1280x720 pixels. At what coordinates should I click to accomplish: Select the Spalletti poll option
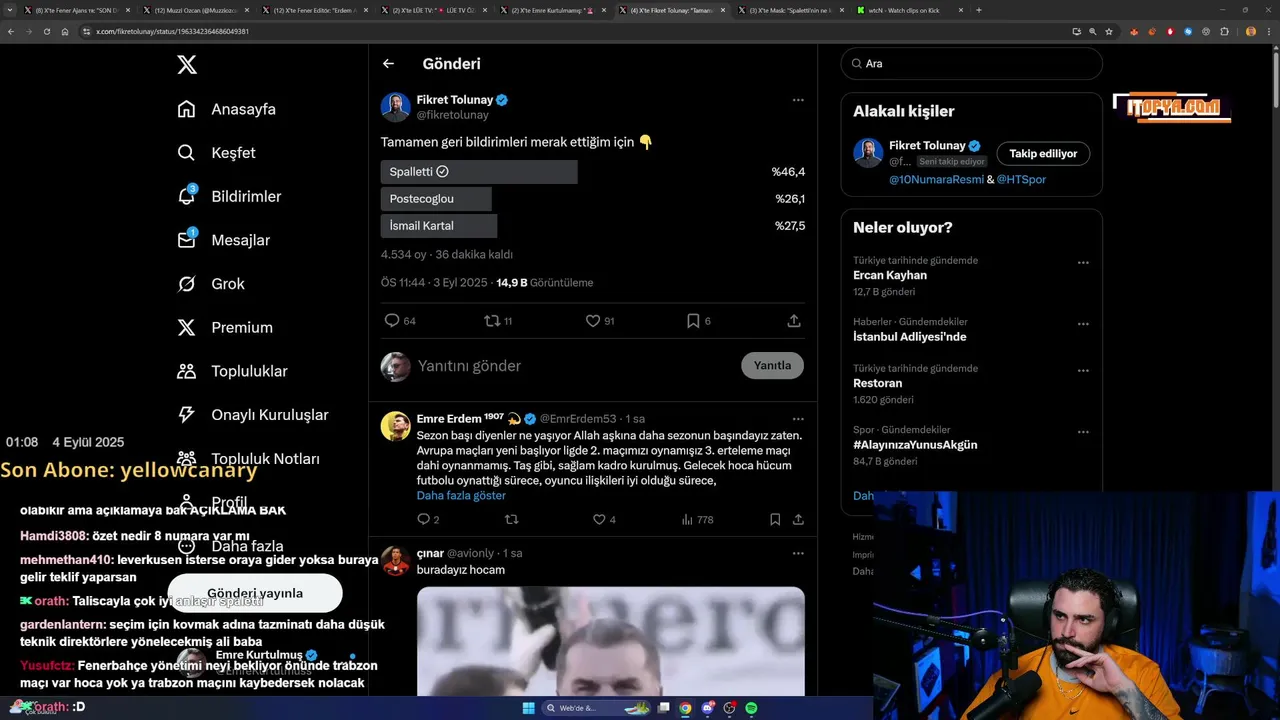479,172
